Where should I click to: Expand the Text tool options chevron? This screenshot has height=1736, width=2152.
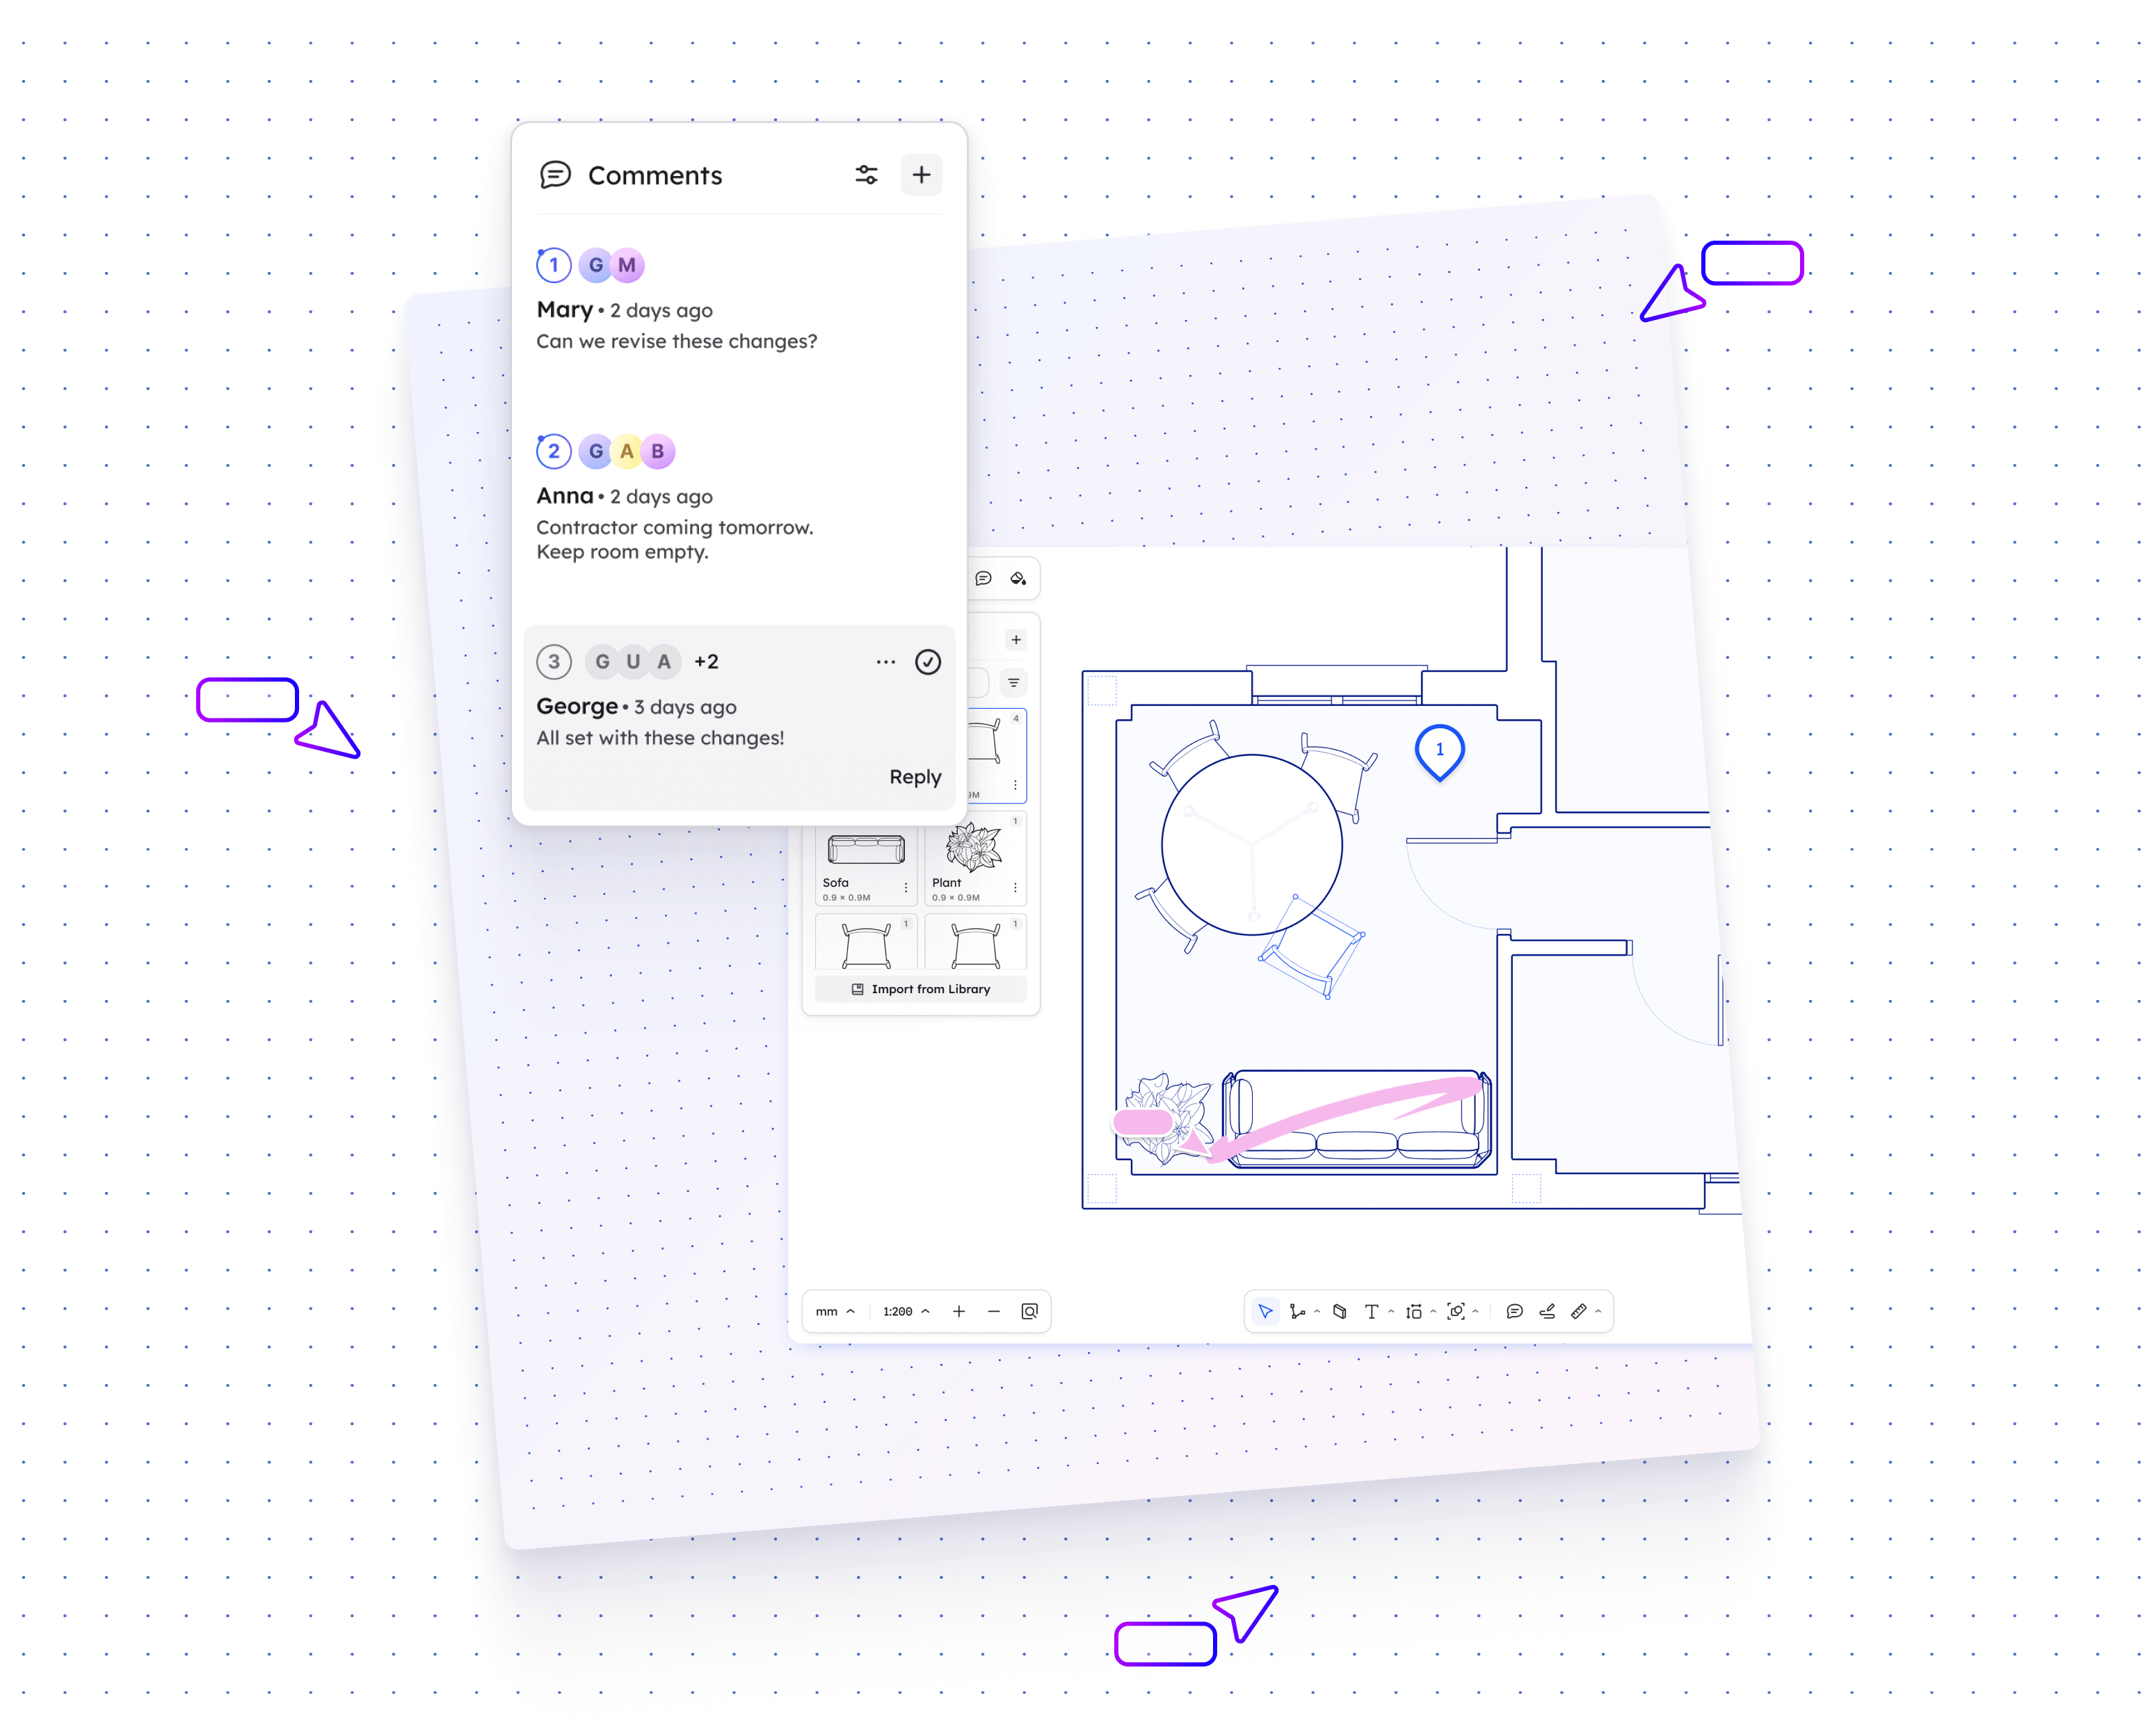1391,1311
